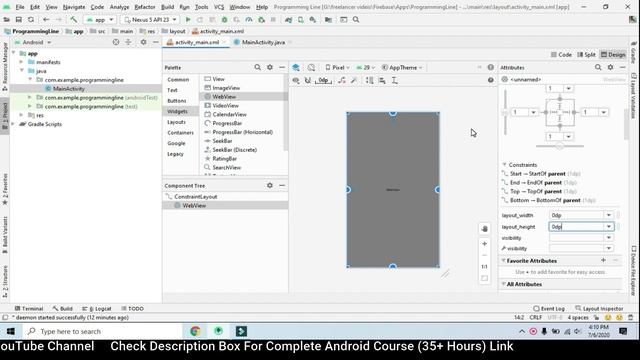The width and height of the screenshot is (640, 360).
Task: Click the Debug app bug icon
Action: 224,20
